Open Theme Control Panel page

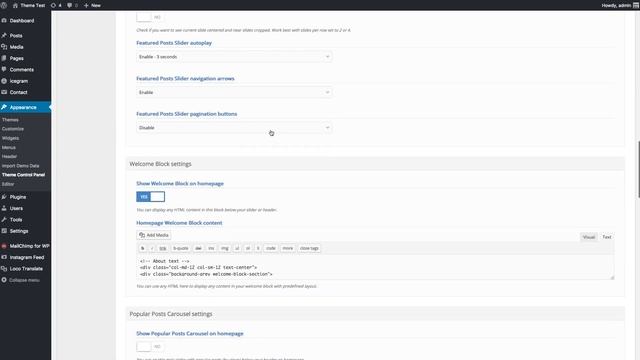(23, 175)
